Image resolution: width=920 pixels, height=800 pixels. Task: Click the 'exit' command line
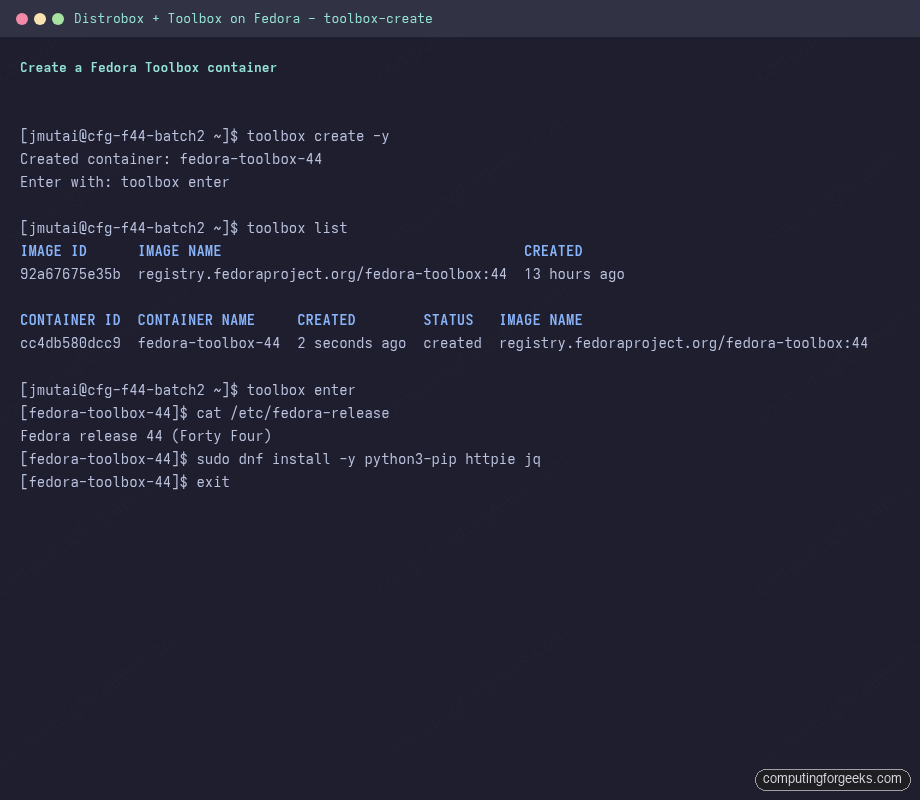tap(125, 482)
